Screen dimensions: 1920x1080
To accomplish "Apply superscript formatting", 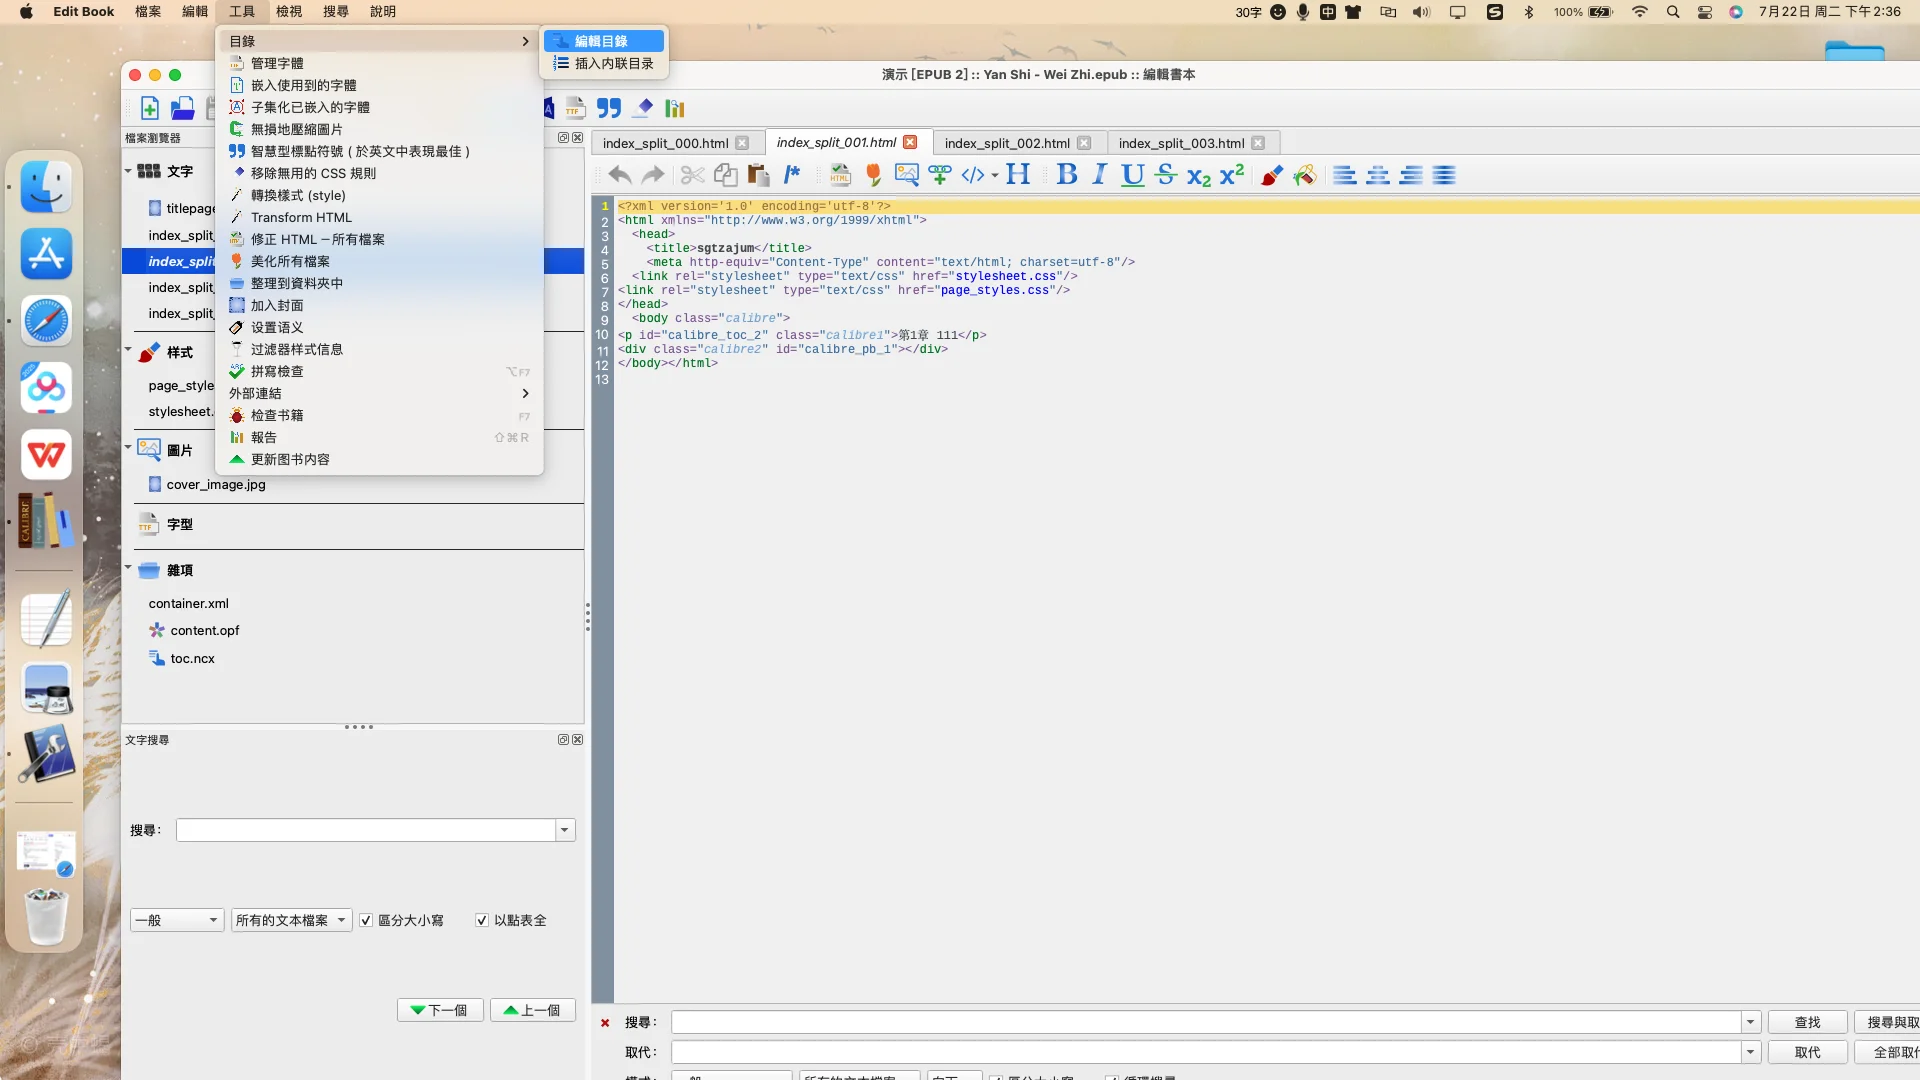I will coord(1232,174).
